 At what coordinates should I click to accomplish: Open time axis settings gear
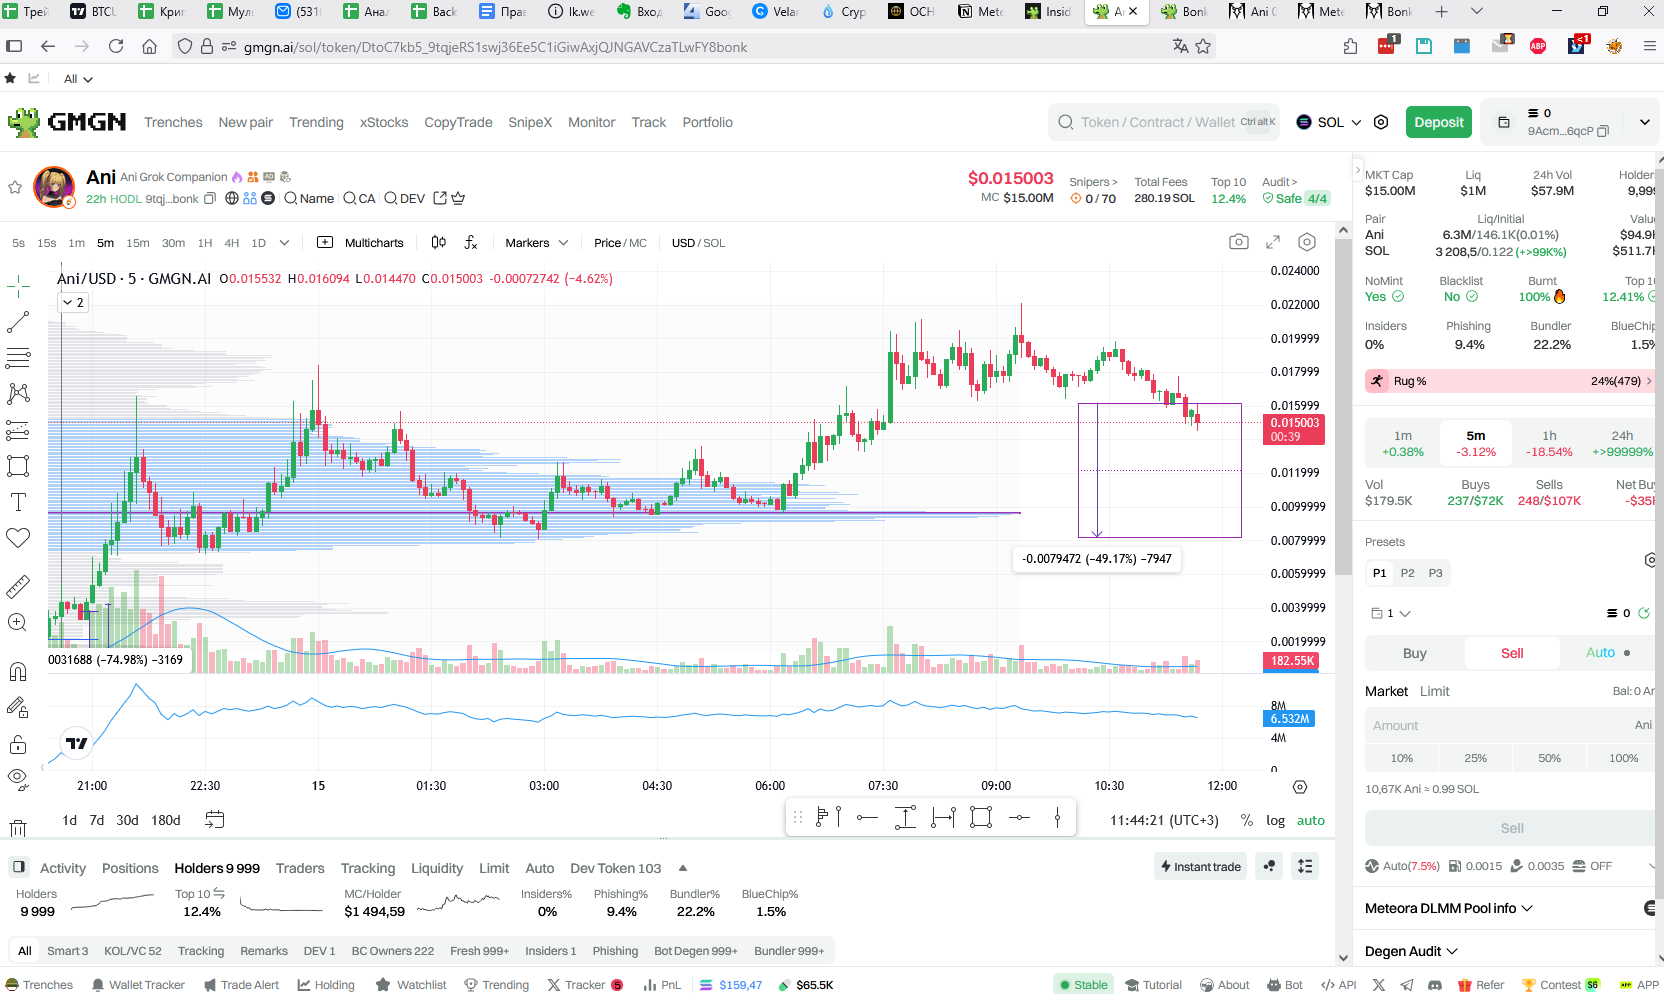pyautogui.click(x=1300, y=787)
